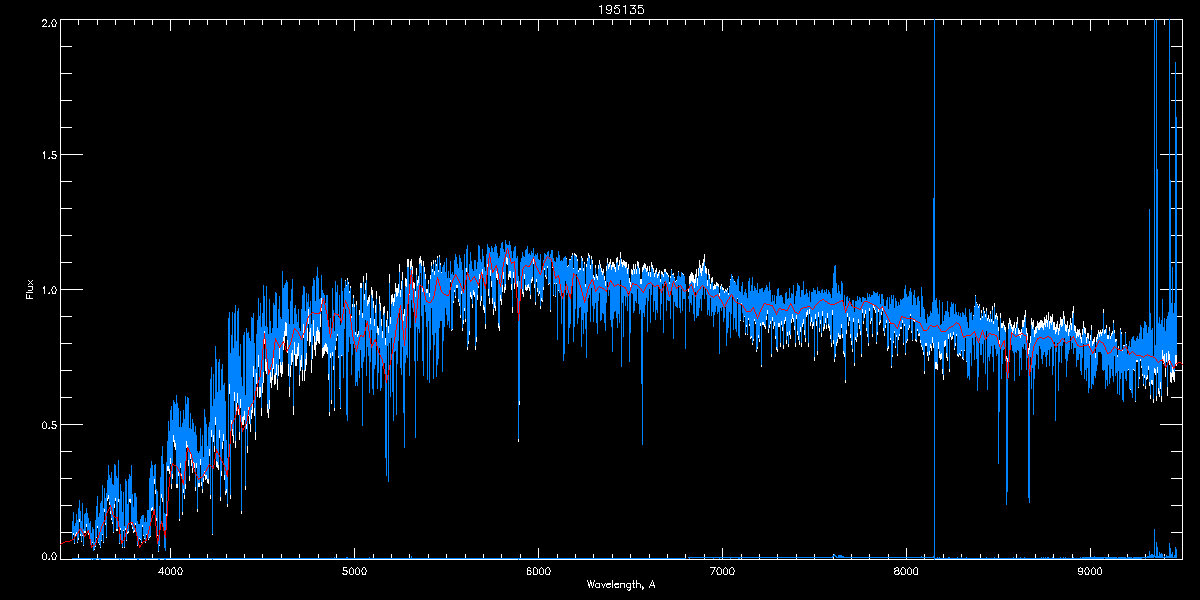Click the 1.0 flux tick label

point(49,290)
